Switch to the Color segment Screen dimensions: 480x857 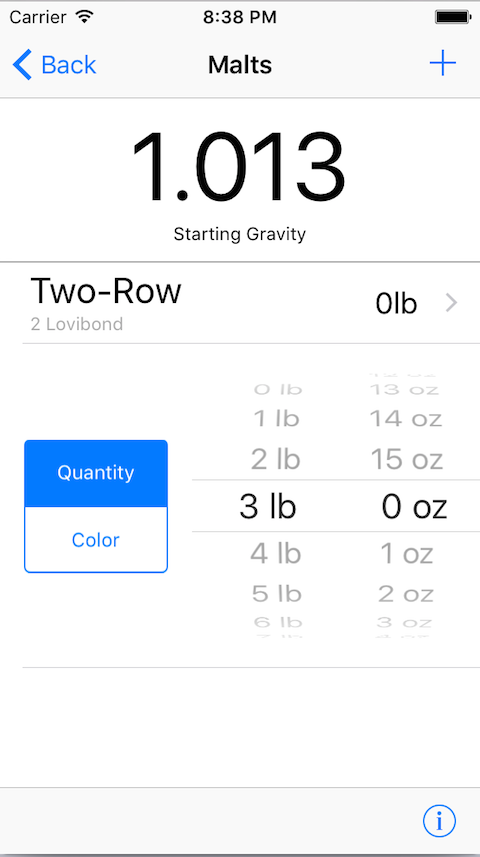tap(96, 540)
